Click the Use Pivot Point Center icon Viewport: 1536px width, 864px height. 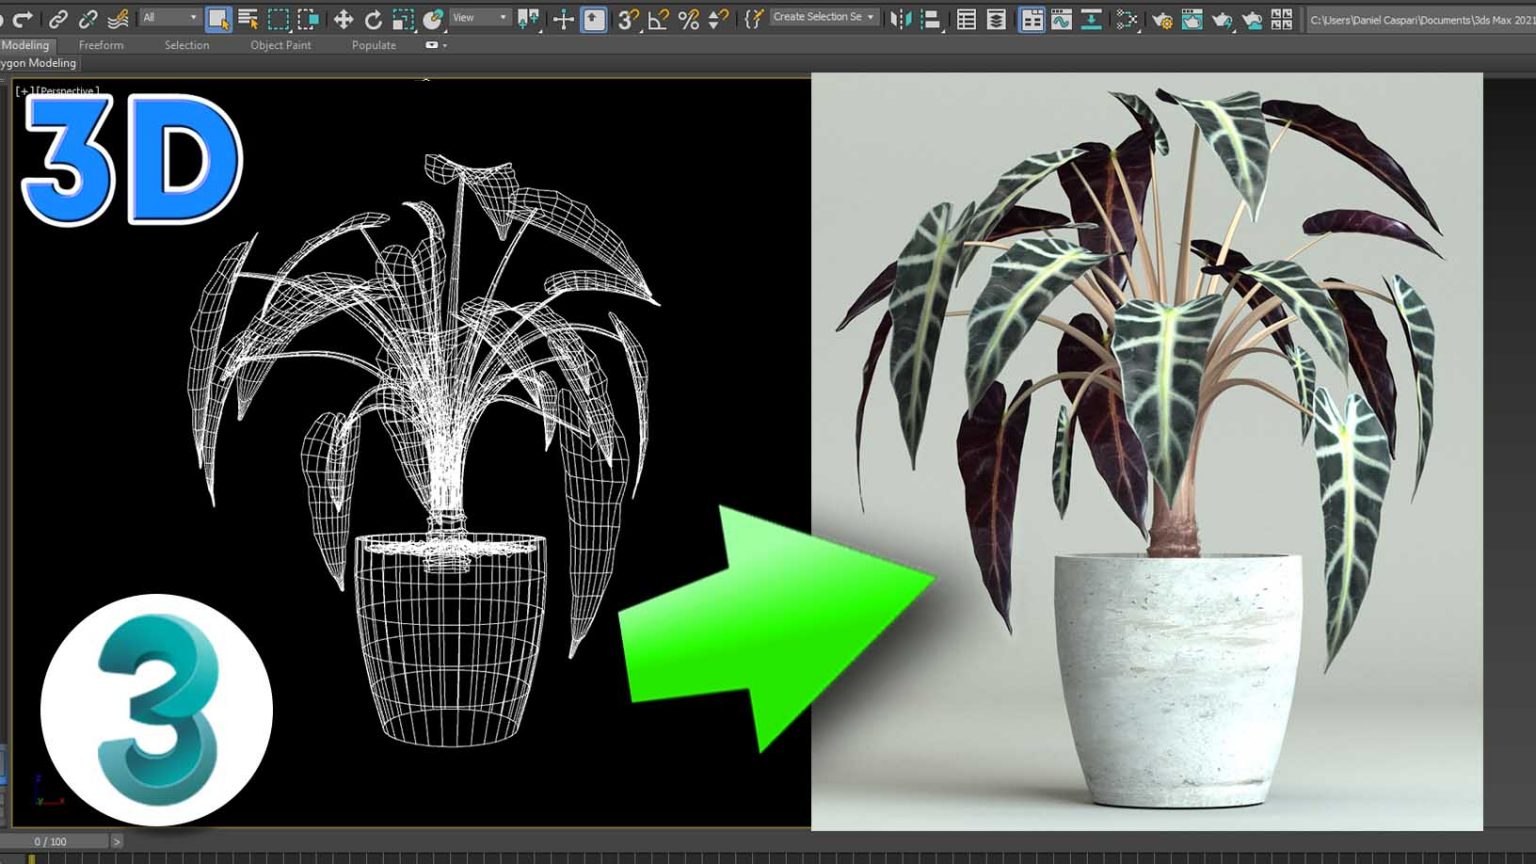click(528, 18)
